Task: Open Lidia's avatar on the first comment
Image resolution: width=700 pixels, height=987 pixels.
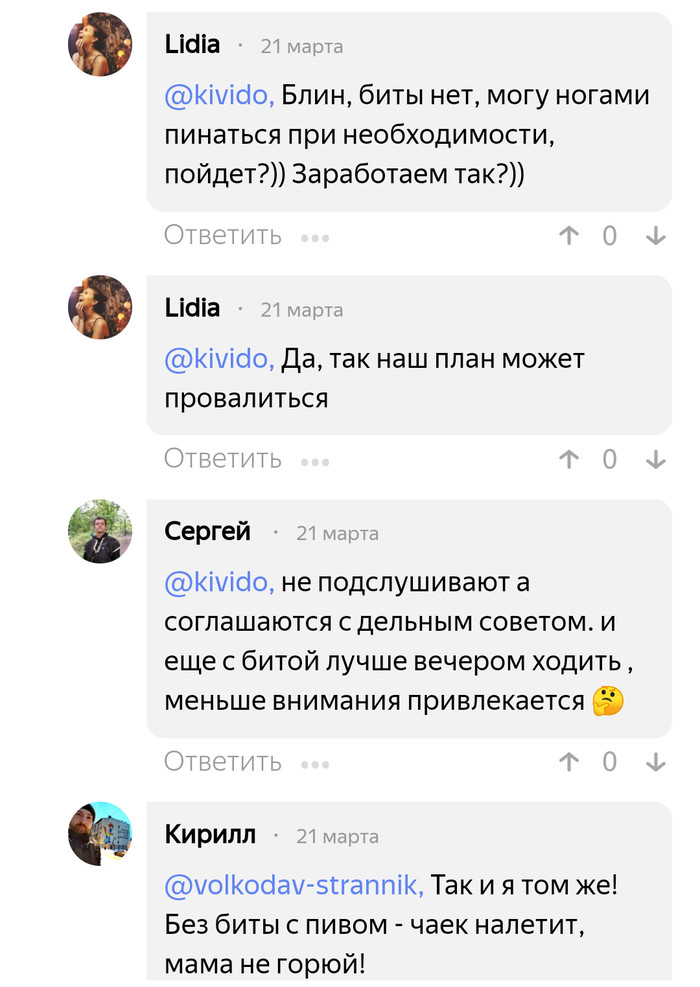Action: pos(100,45)
